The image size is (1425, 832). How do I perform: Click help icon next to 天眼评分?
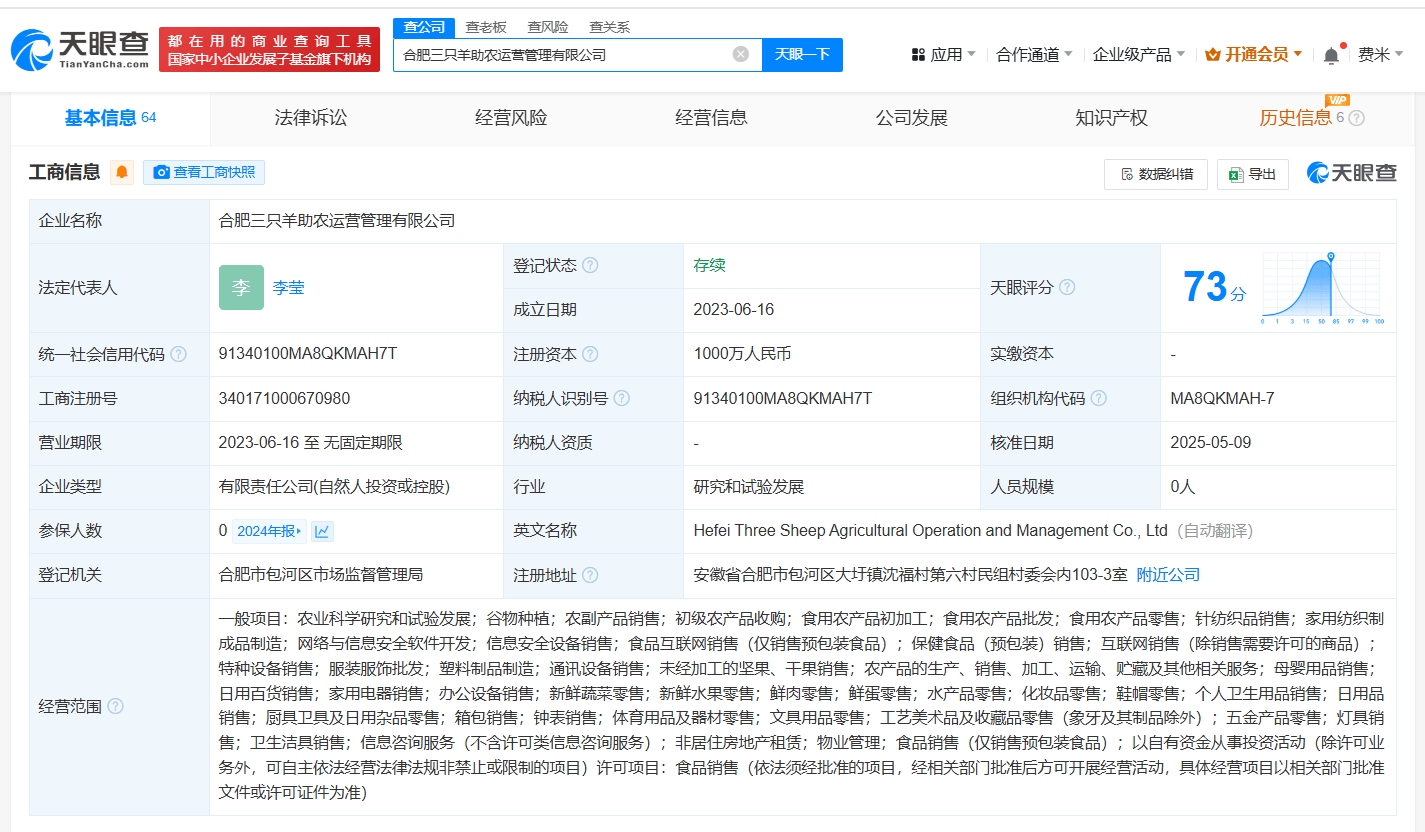pyautogui.click(x=1067, y=288)
